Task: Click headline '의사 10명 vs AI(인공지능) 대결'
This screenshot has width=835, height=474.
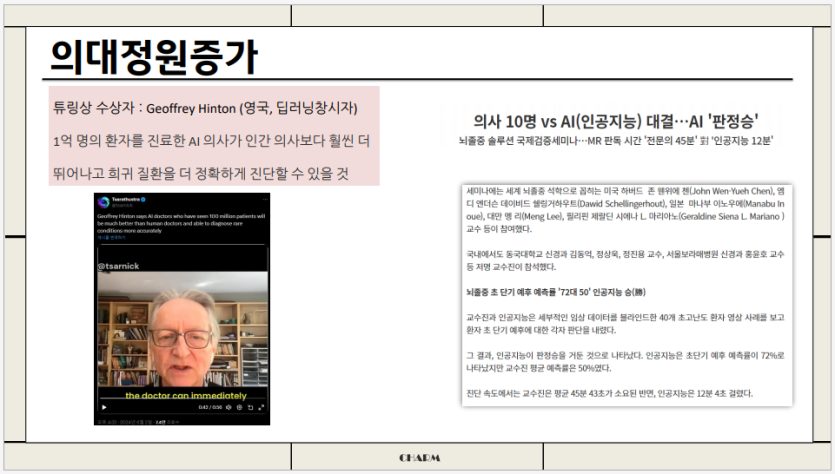Action: pos(616,121)
